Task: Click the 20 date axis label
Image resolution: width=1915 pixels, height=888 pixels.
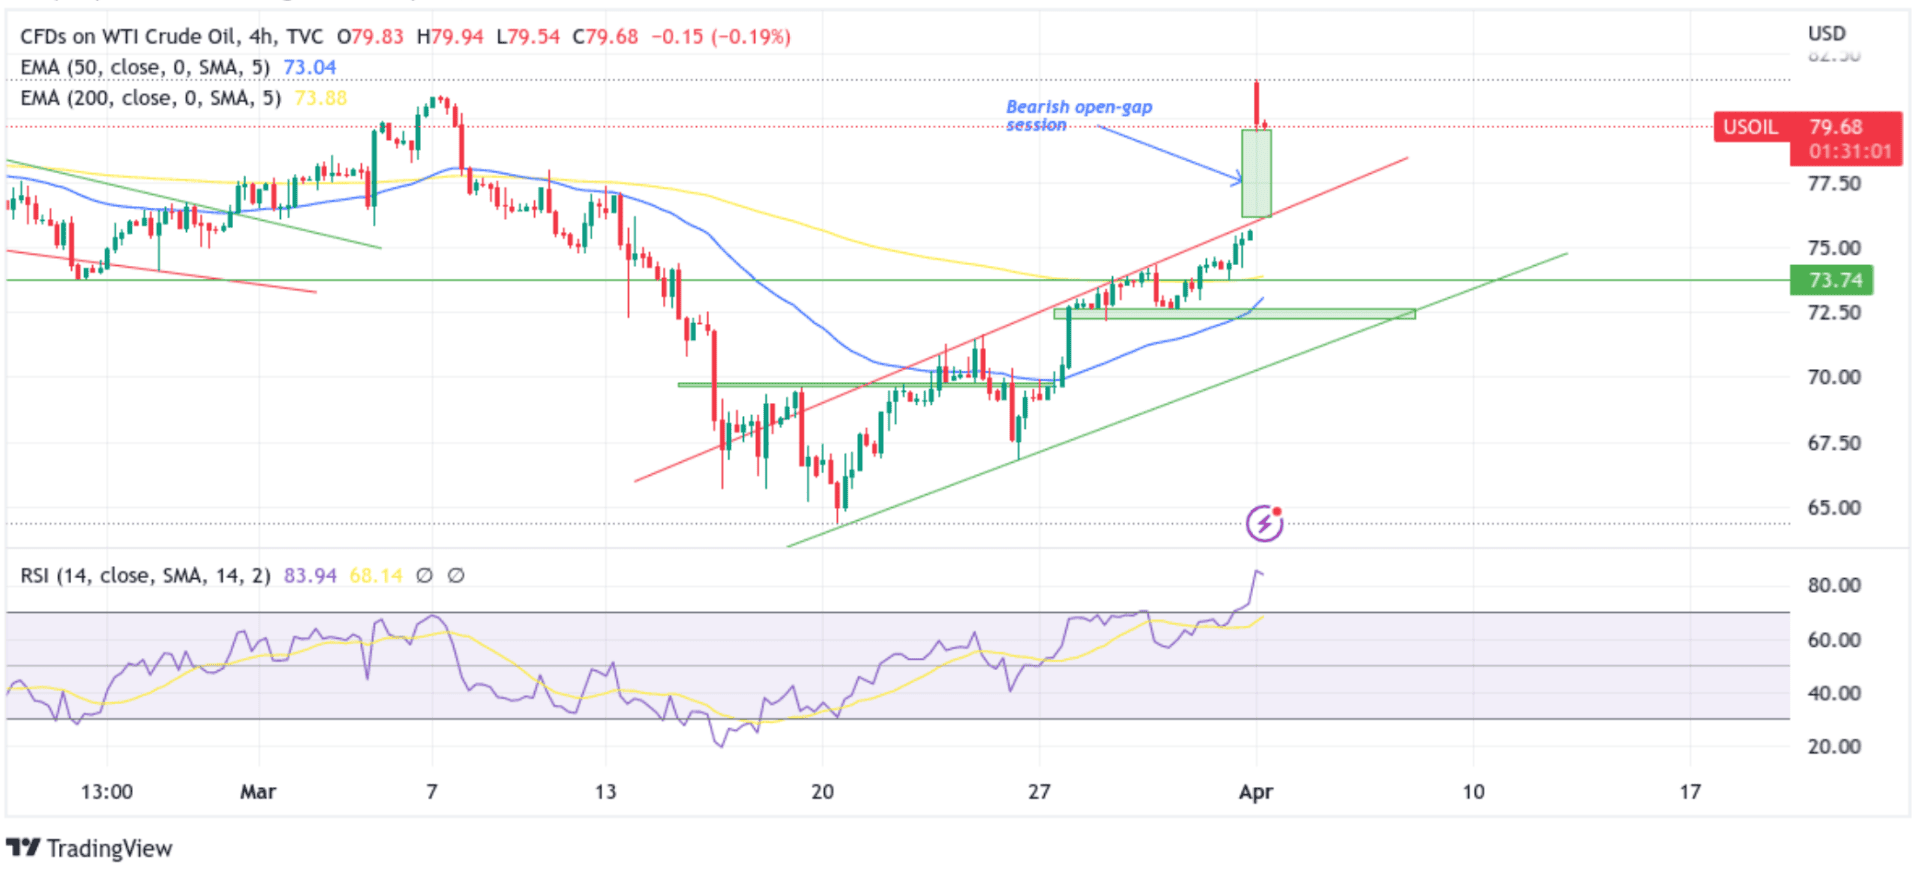Action: 823,792
